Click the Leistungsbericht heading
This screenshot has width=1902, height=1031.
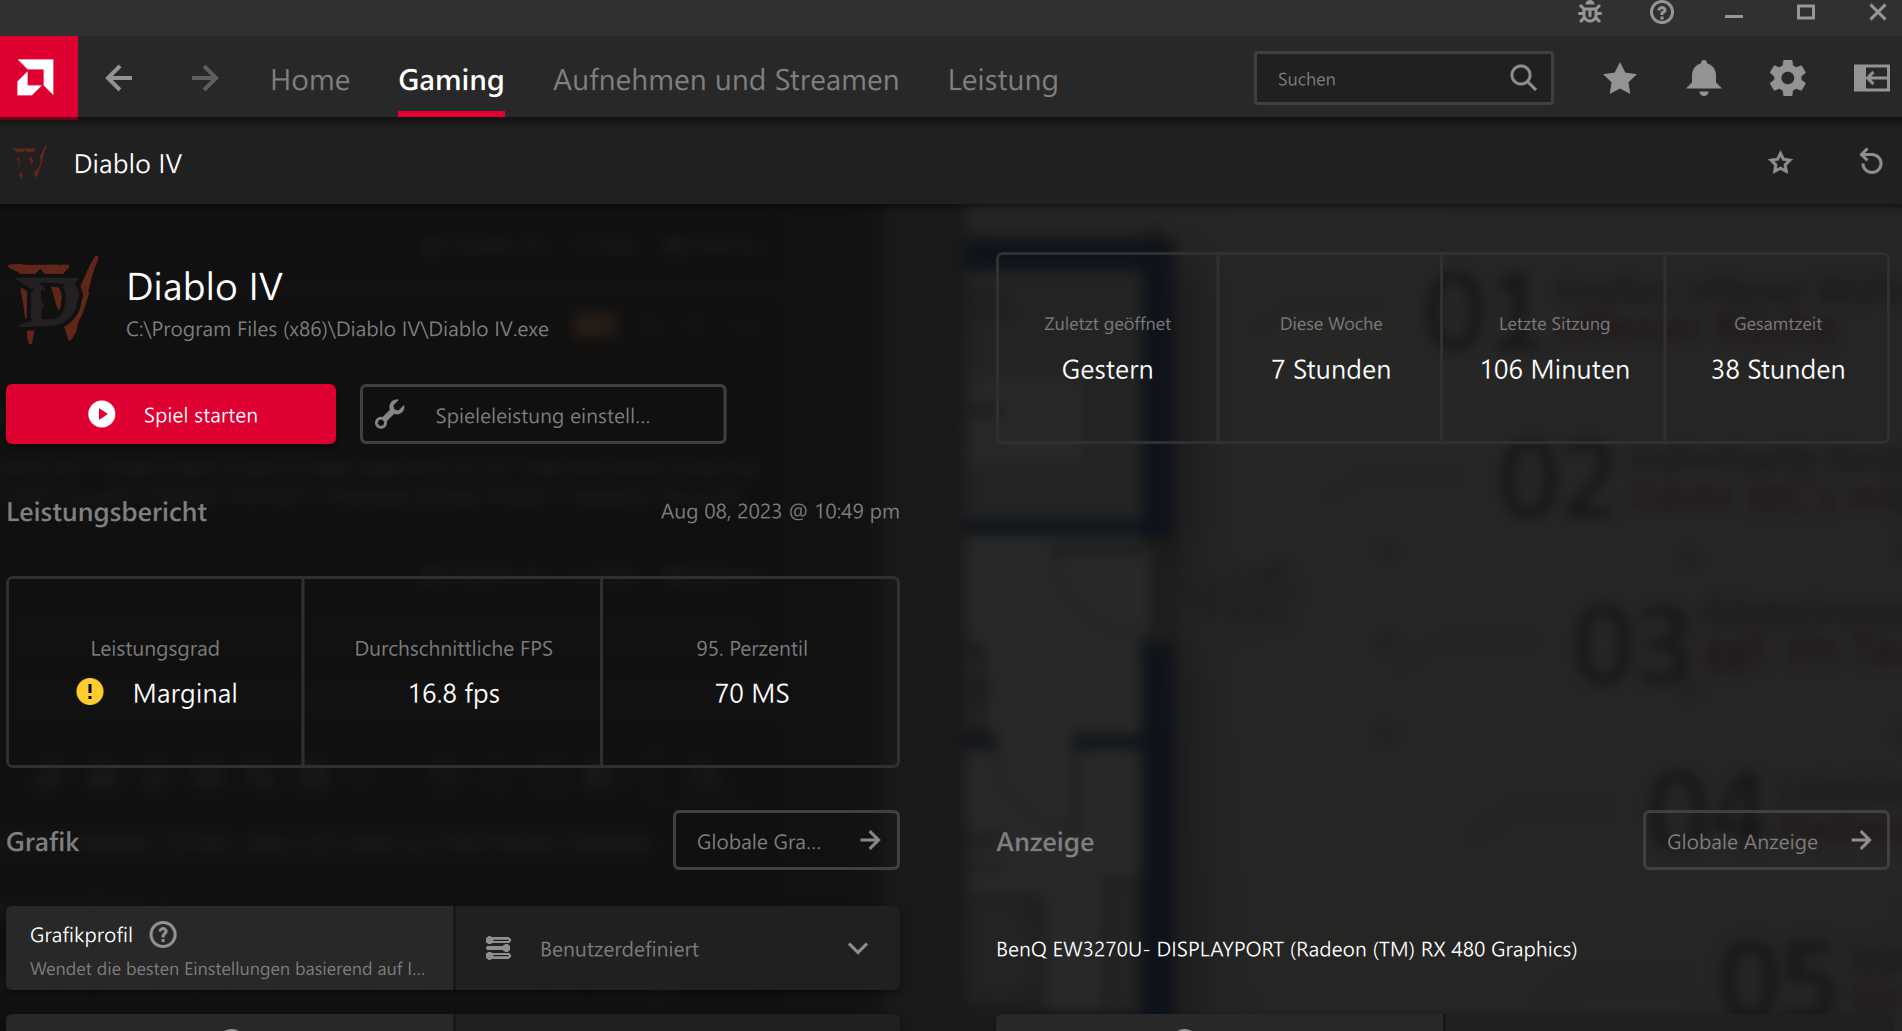(x=107, y=511)
